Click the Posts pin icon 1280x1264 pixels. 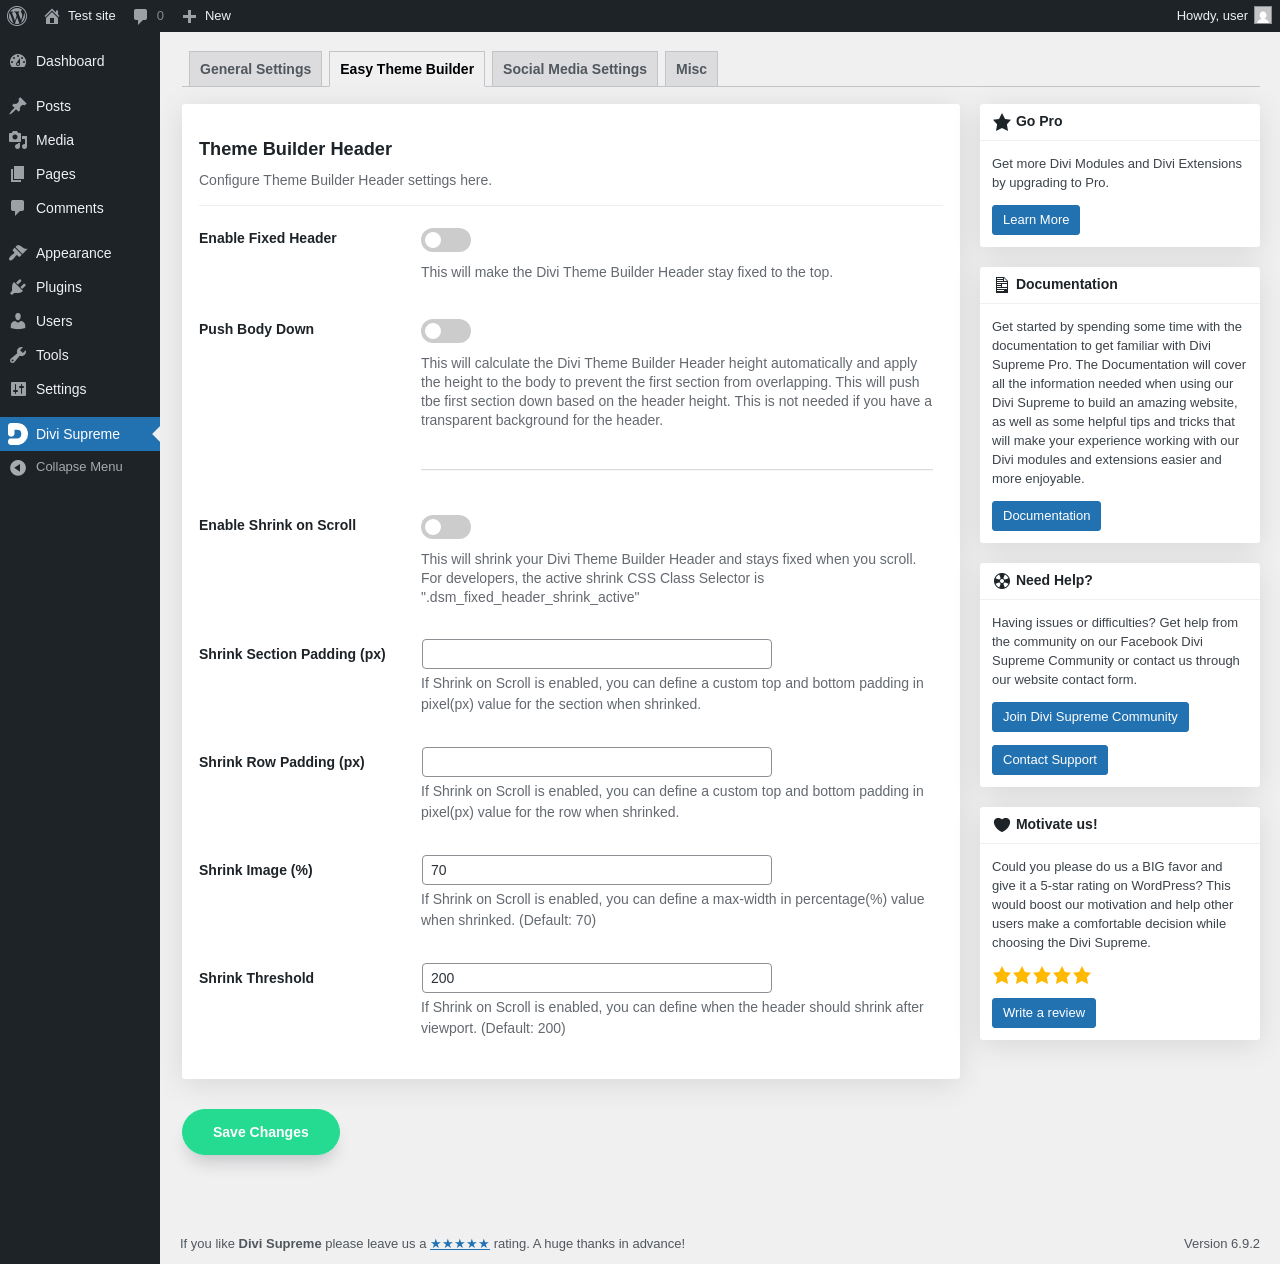click(x=18, y=106)
